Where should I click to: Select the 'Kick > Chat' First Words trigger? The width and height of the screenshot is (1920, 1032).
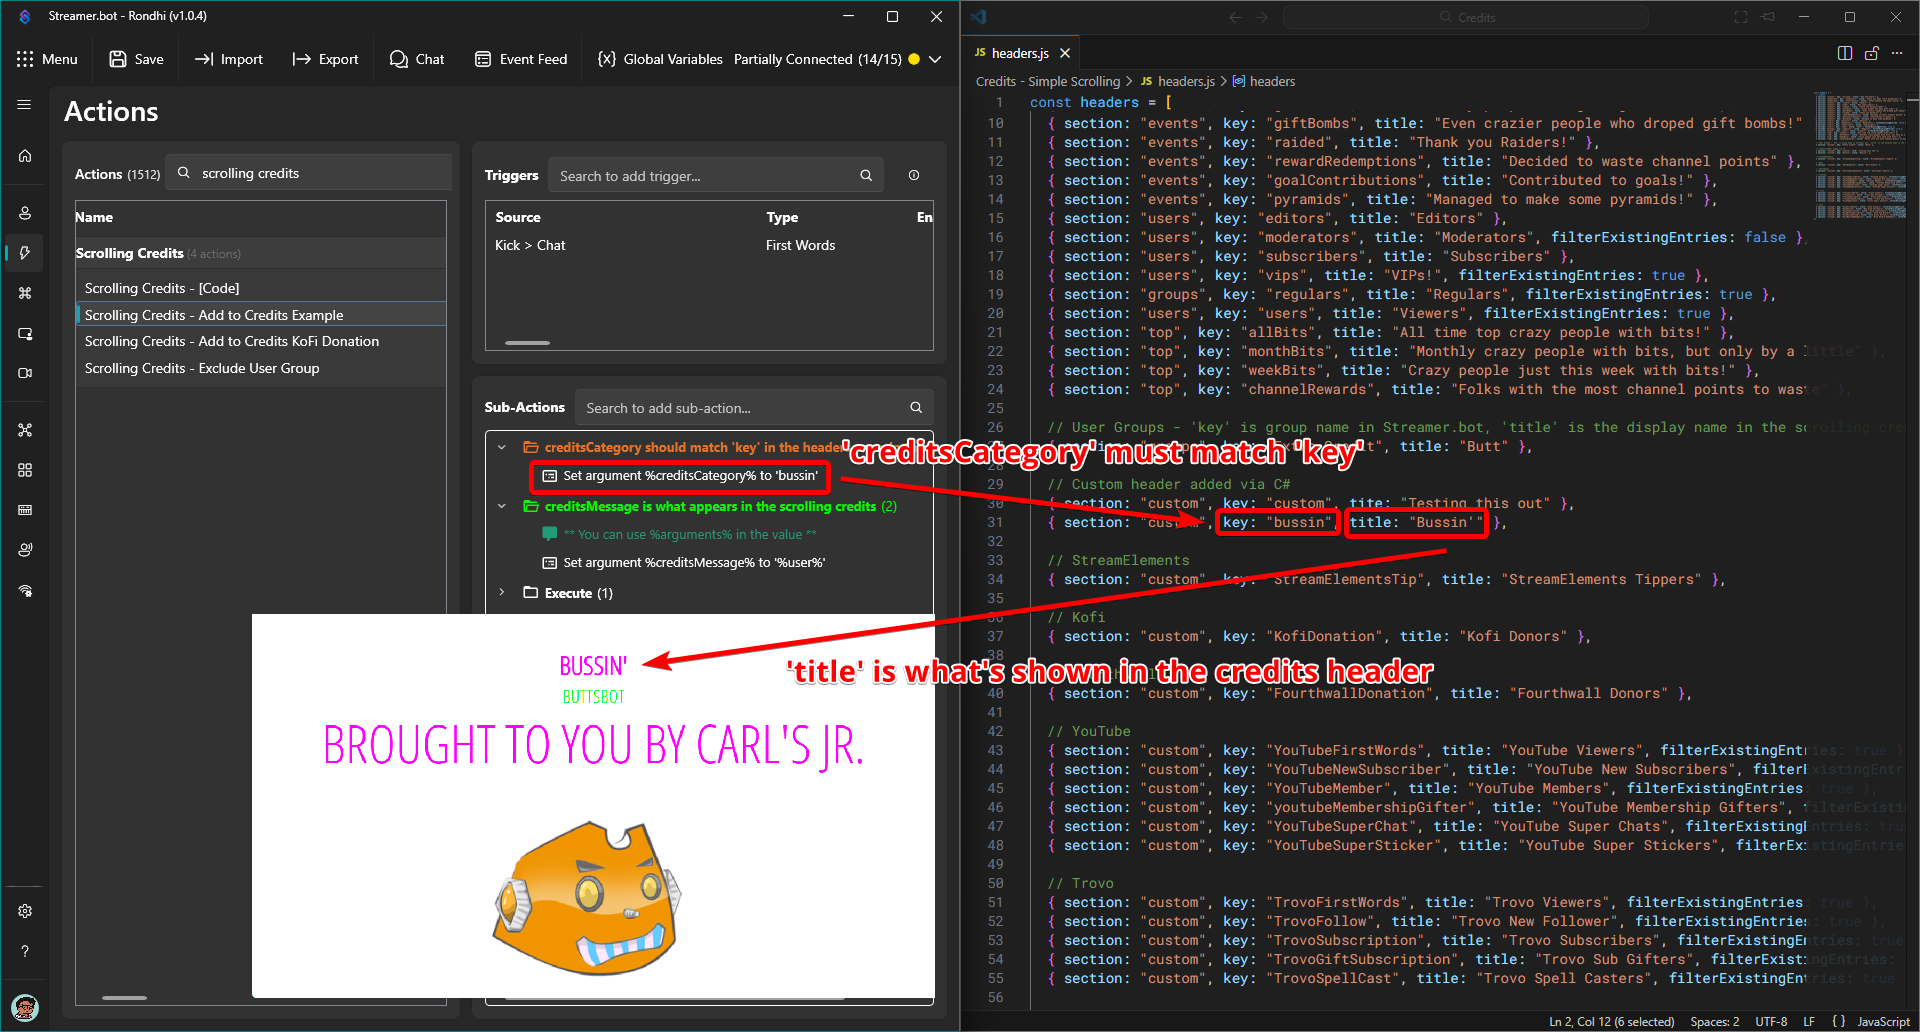[x=709, y=245]
